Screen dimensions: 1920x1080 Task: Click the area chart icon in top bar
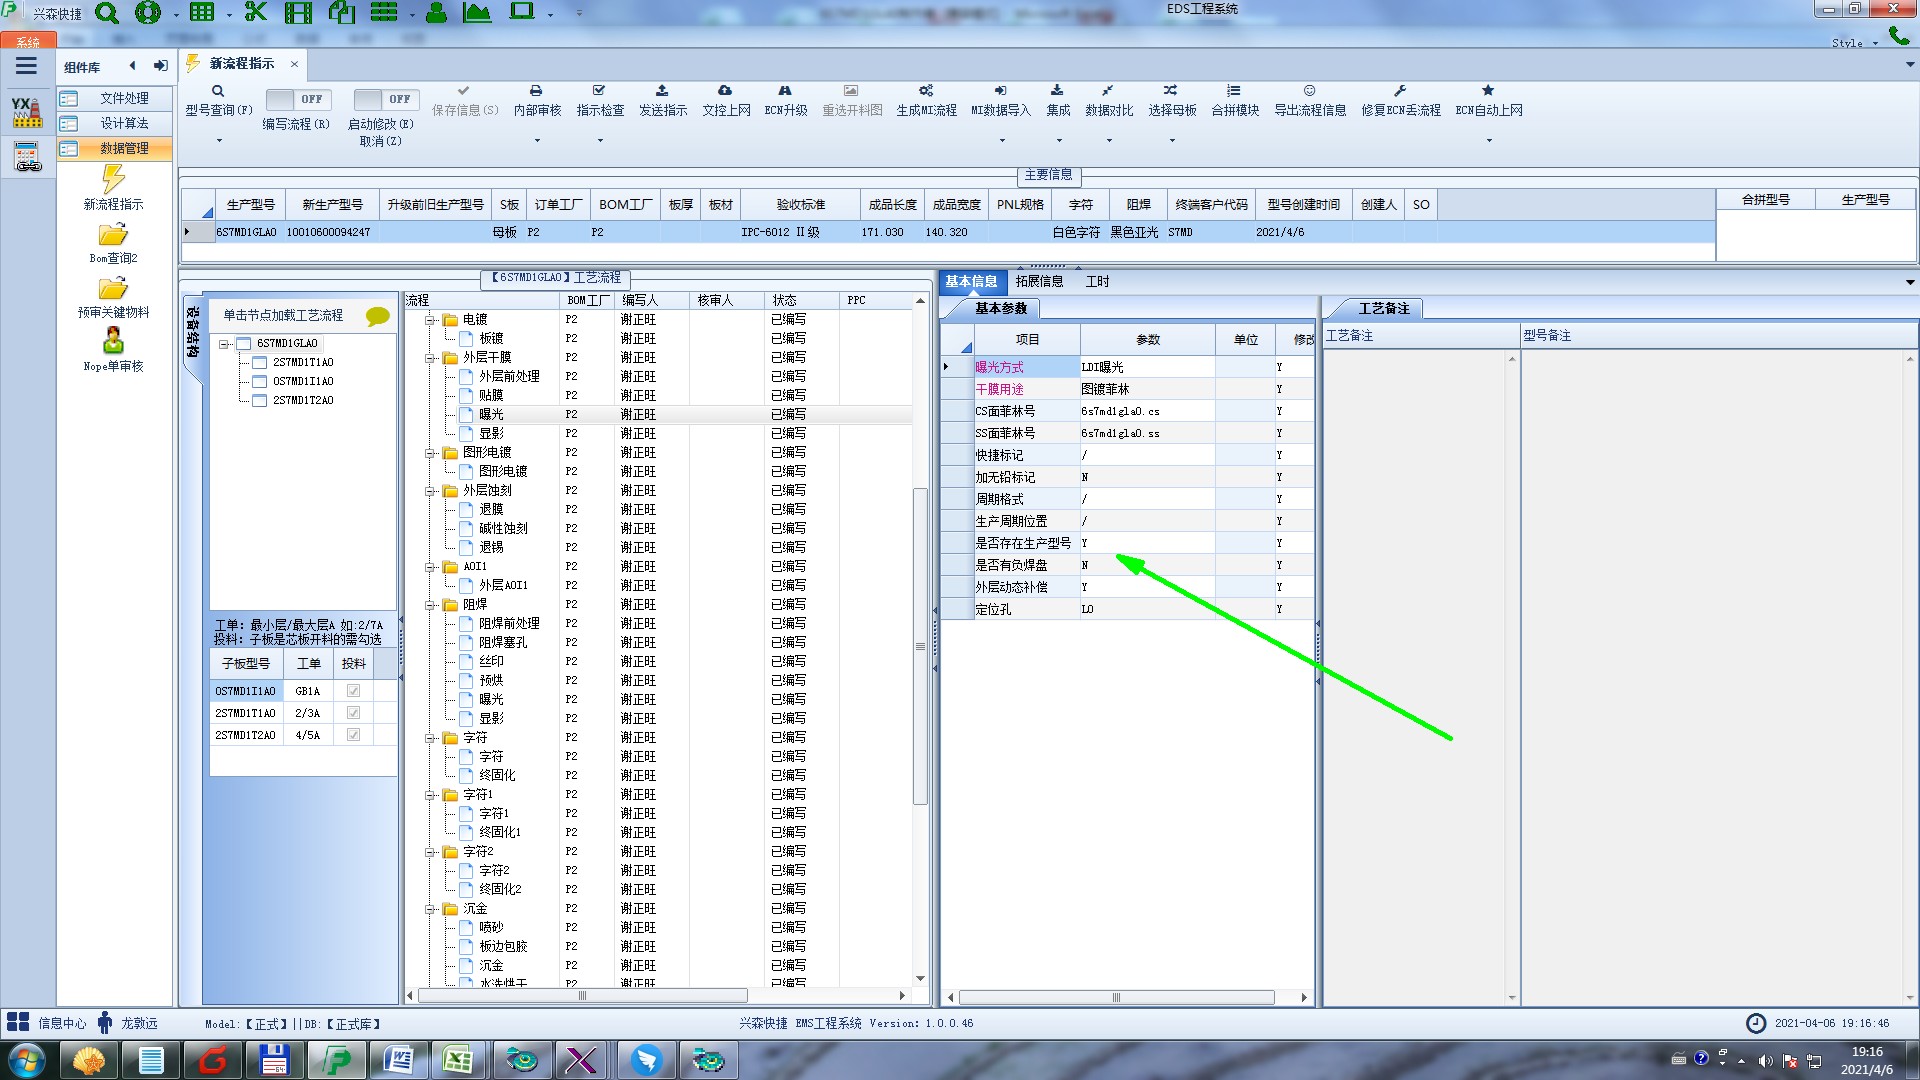pyautogui.click(x=477, y=13)
